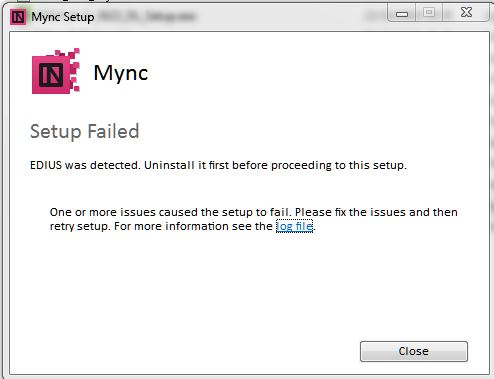Click the "Mync Setup" title bar text

coord(63,17)
